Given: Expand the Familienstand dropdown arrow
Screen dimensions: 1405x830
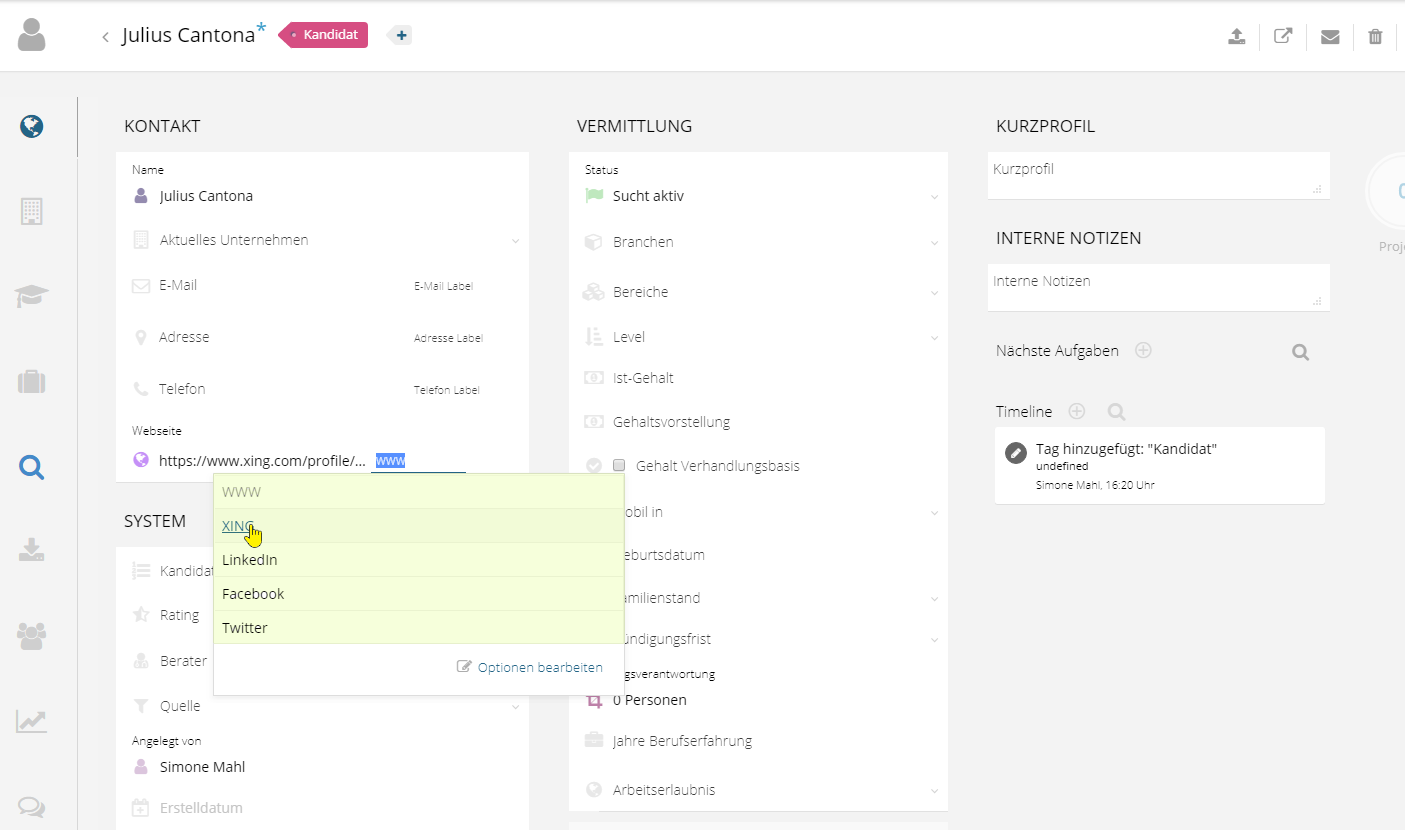Looking at the screenshot, I should (x=934, y=599).
